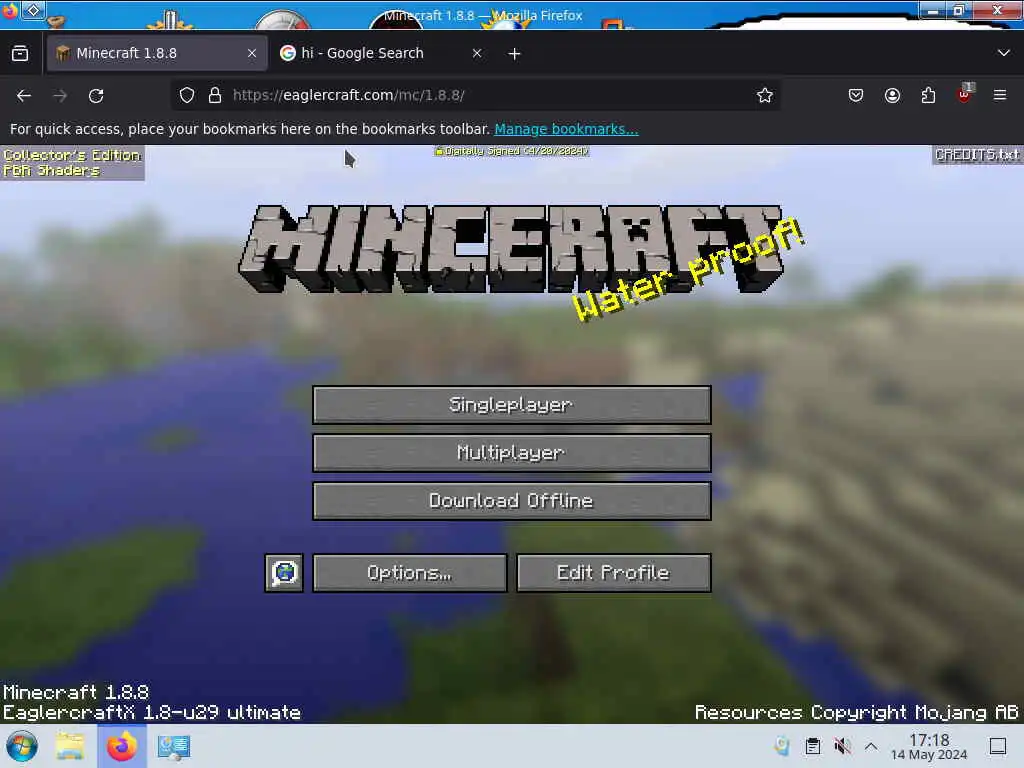Click the first system tray icon left of the clipboard
Screen dimensions: 1024x768
782,746
